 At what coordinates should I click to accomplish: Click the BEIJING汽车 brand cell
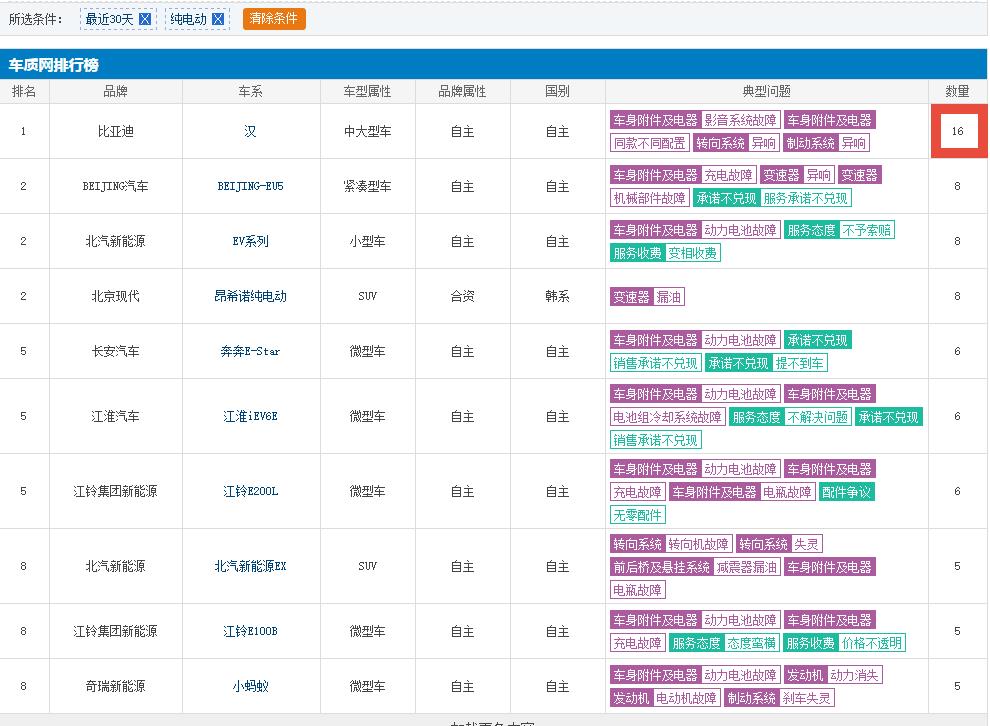pyautogui.click(x=116, y=186)
